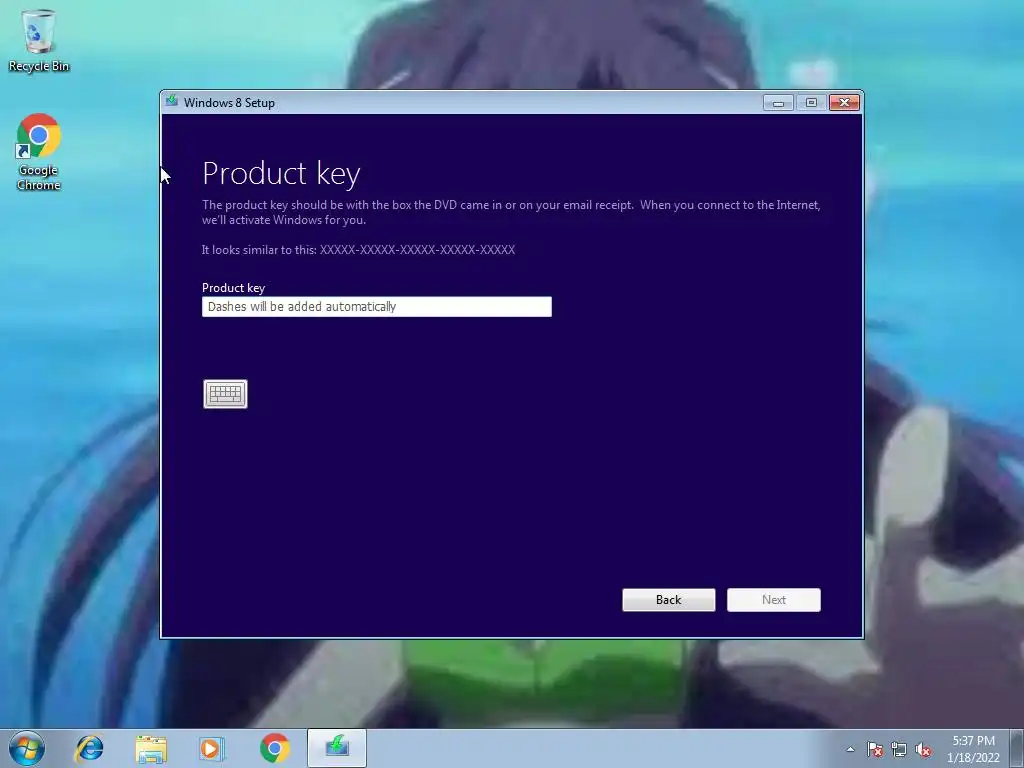Launch Windows Media Player from taskbar
This screenshot has height=768, width=1024.
click(x=211, y=748)
